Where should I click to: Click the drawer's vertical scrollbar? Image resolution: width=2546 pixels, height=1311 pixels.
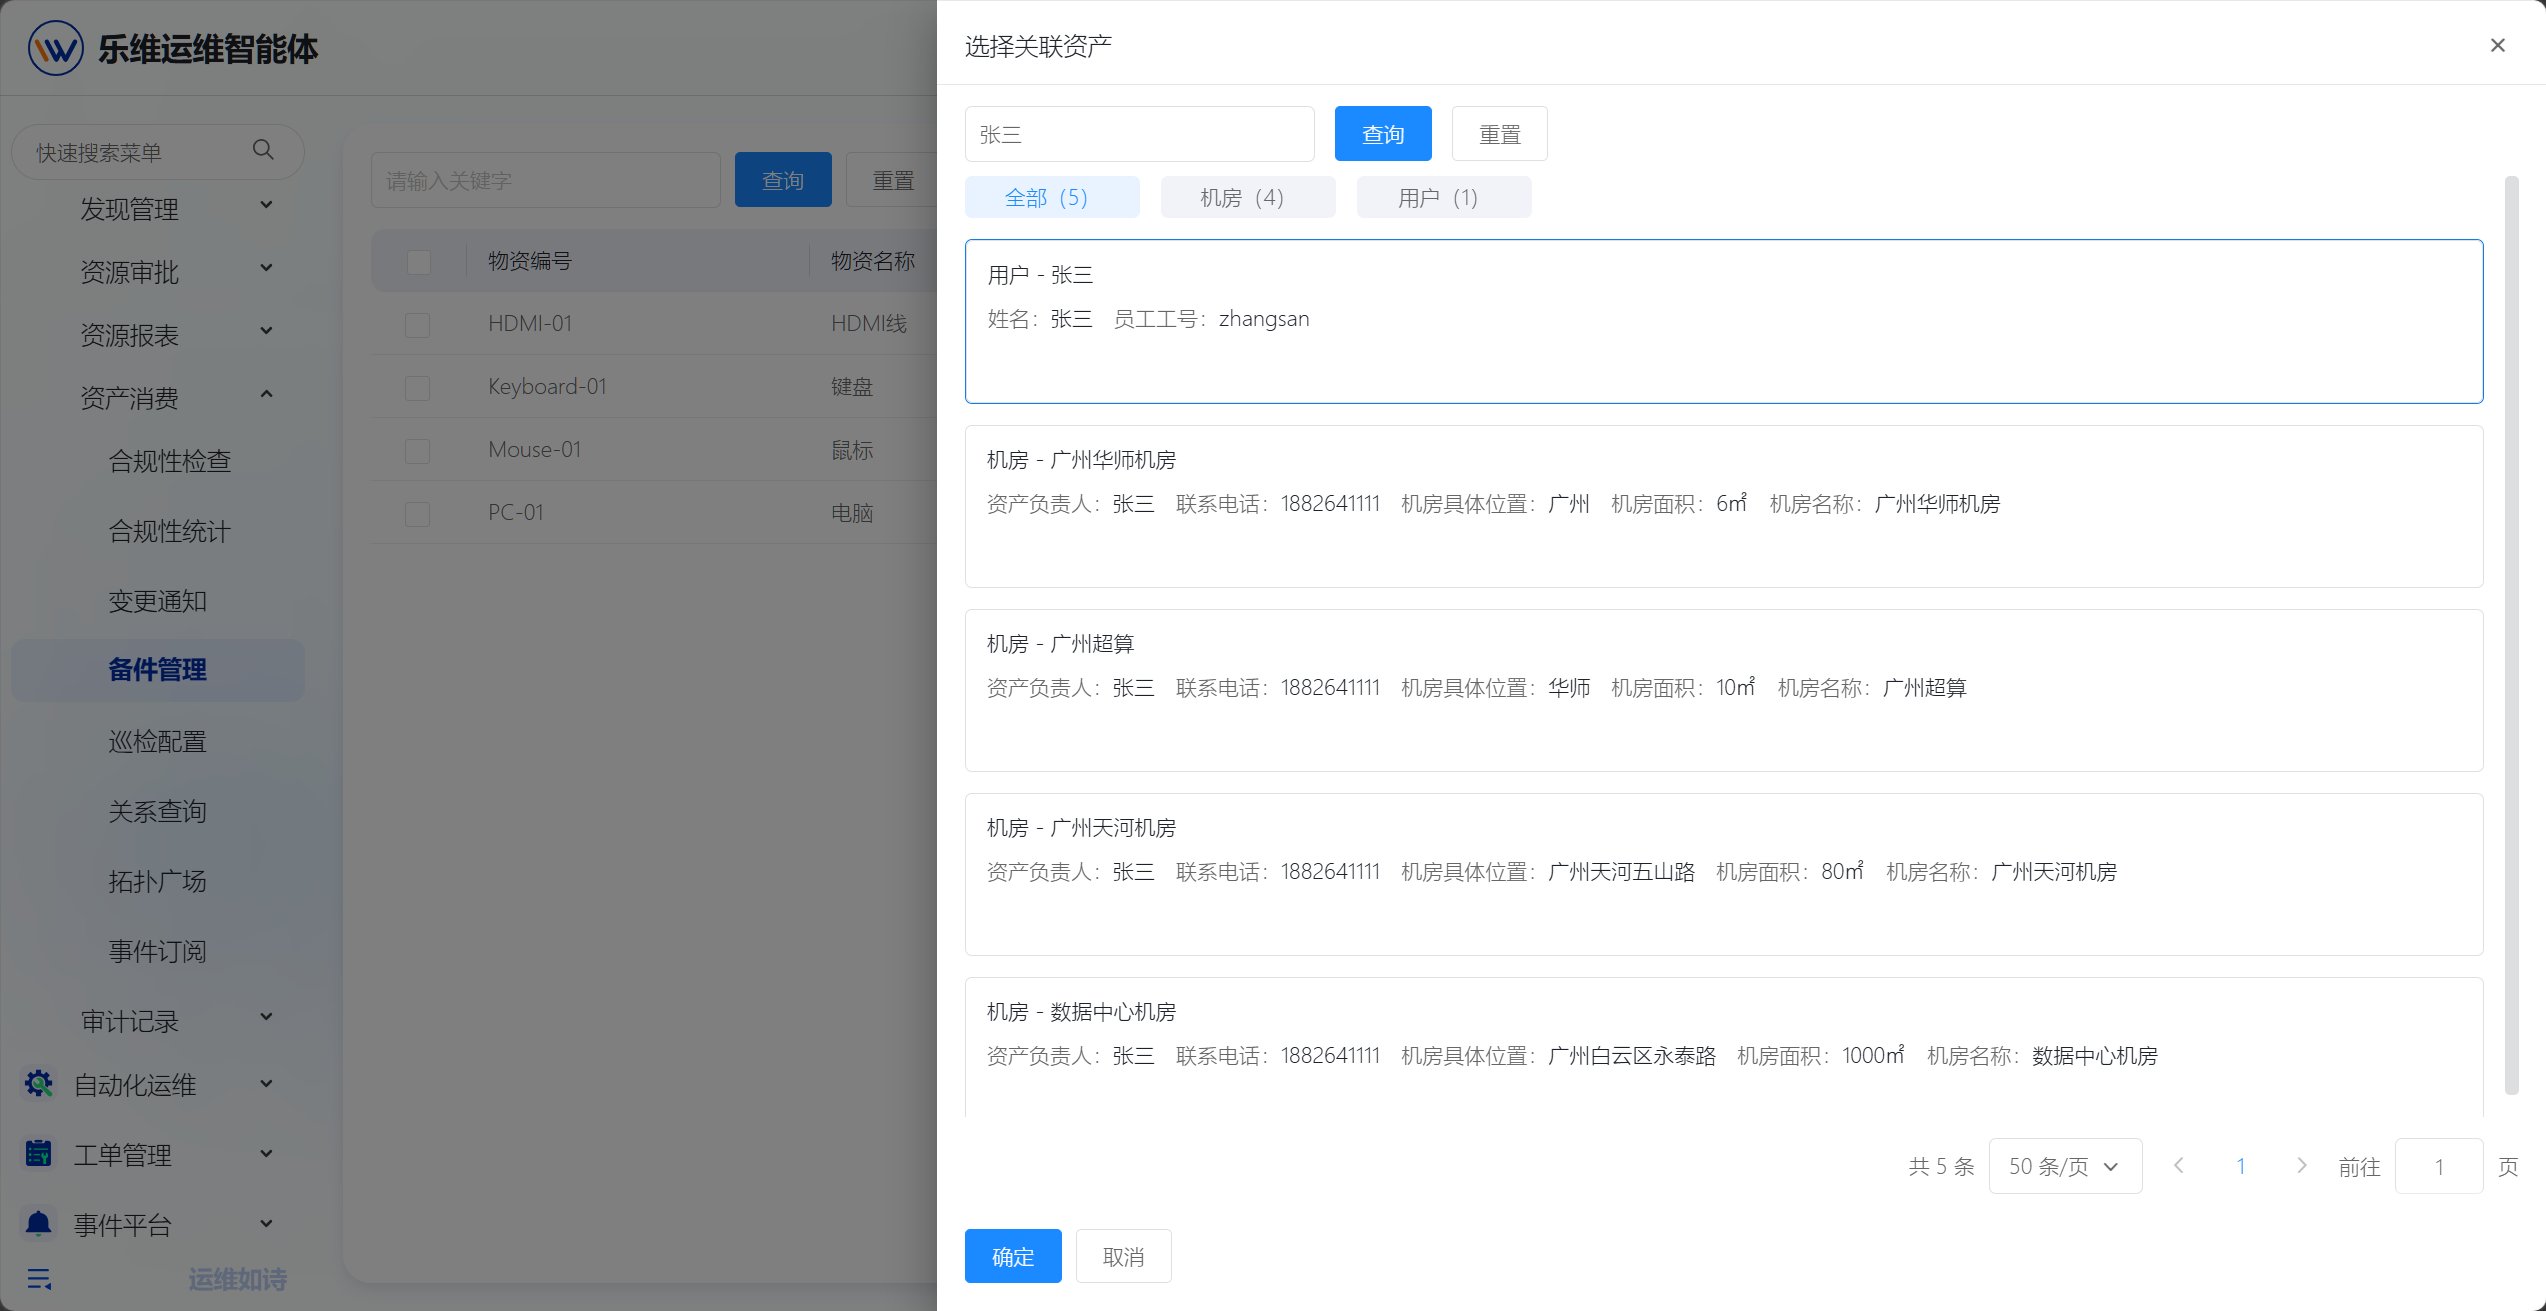pos(2511,635)
